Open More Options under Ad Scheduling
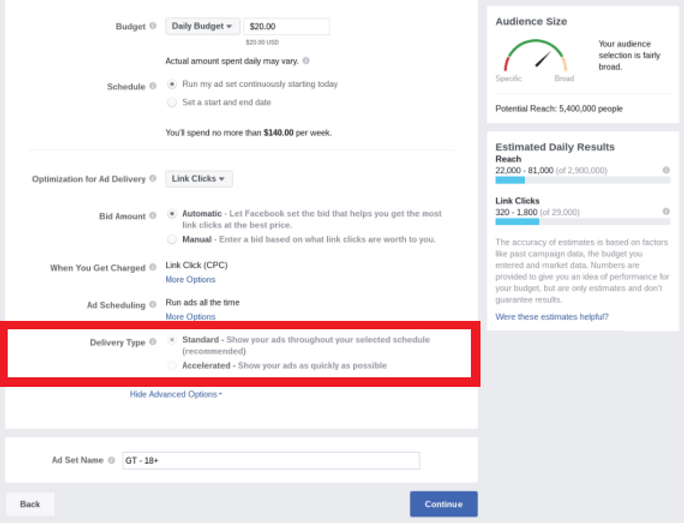Viewport: 684px width, 523px height. coord(190,317)
